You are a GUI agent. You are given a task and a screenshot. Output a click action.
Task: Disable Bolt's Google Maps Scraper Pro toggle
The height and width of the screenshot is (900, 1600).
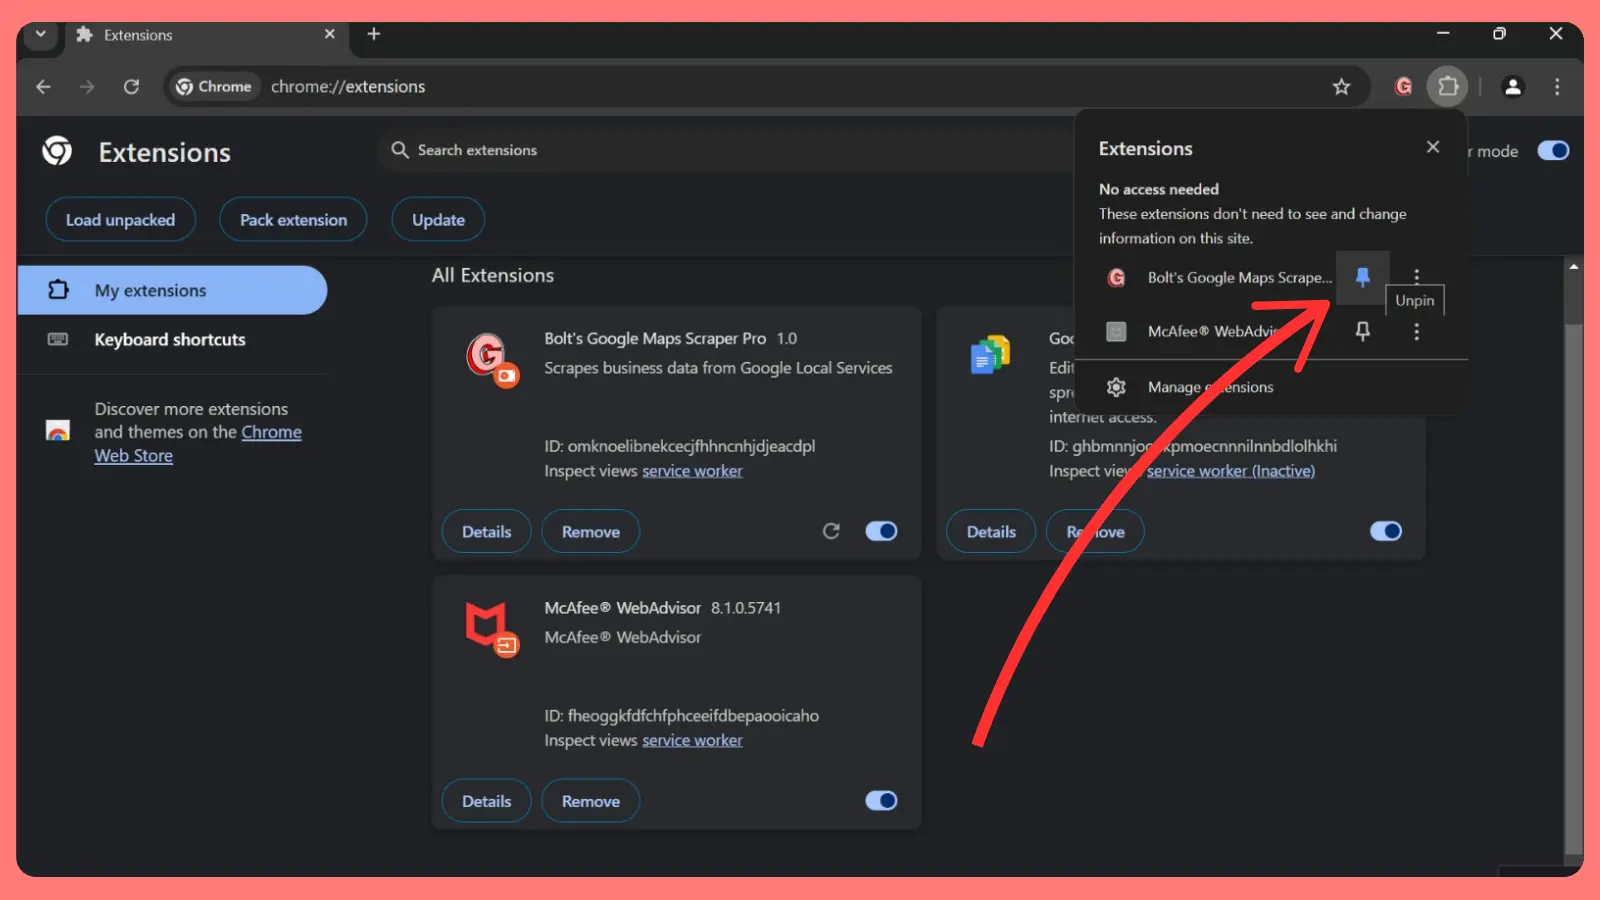pyautogui.click(x=881, y=531)
